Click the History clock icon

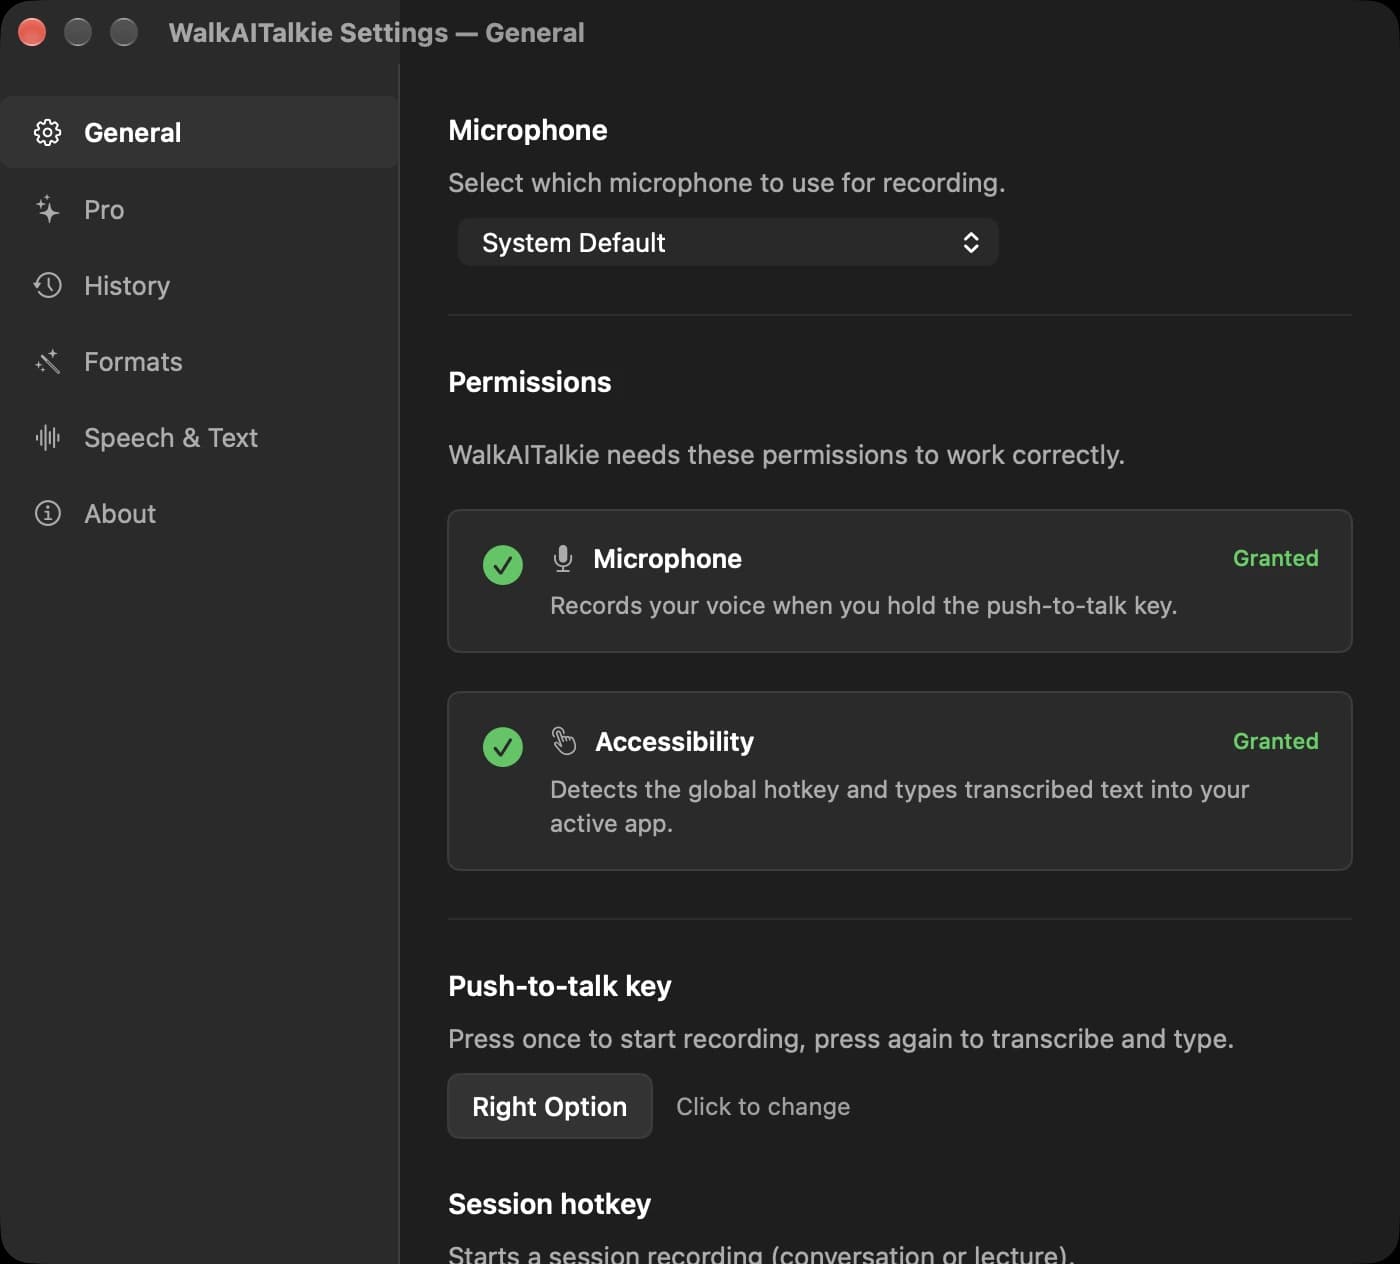47,285
